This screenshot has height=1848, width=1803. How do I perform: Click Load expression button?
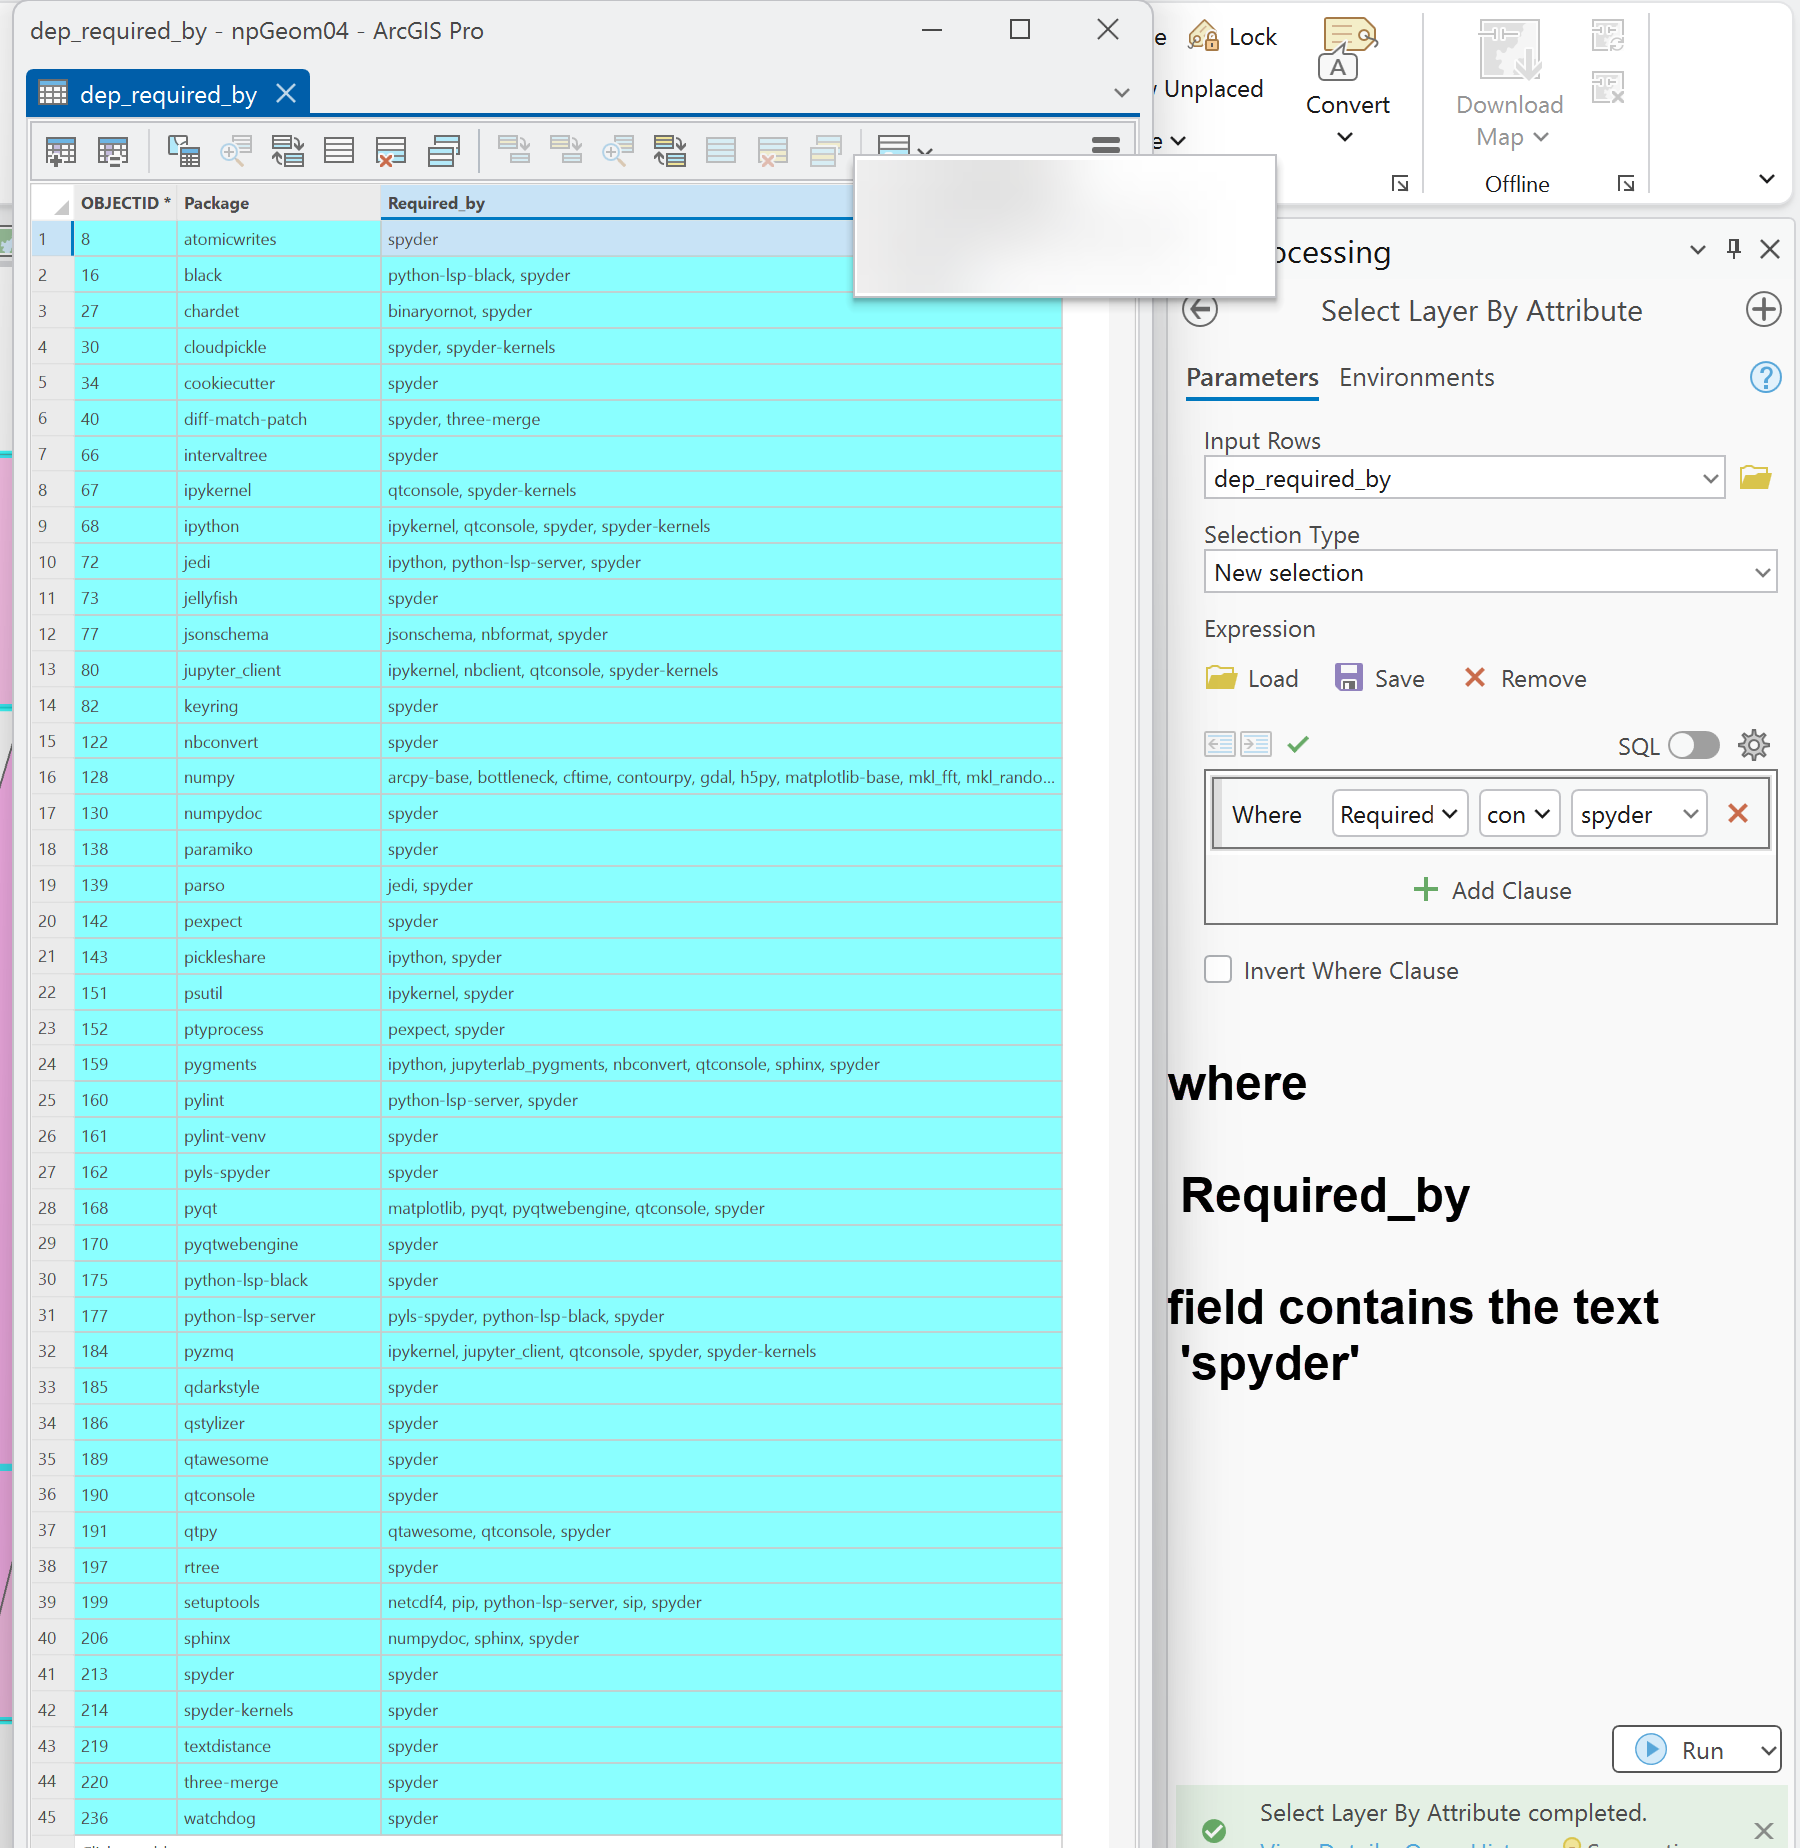click(1252, 679)
